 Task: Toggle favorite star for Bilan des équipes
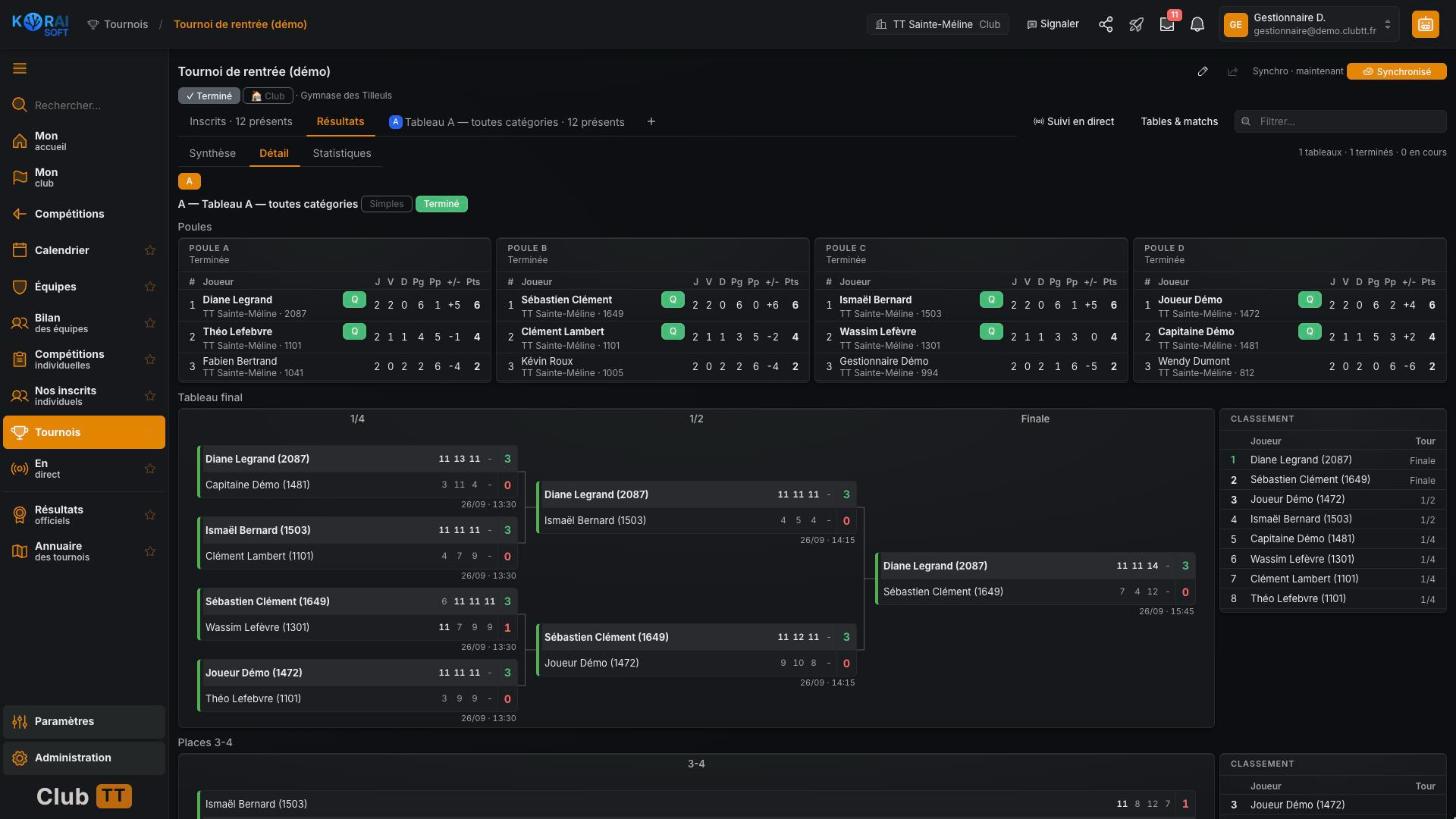click(x=150, y=323)
